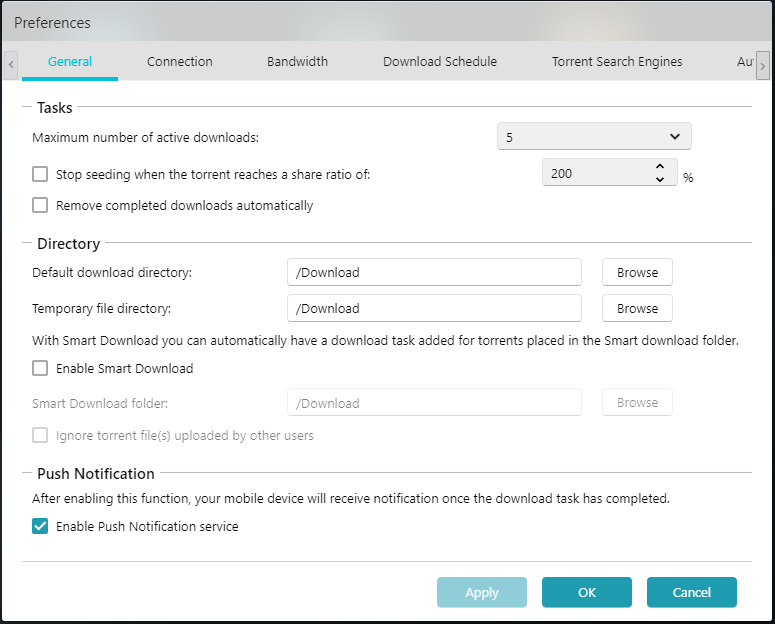Cancel the Preferences dialog
775x624 pixels.
[691, 592]
